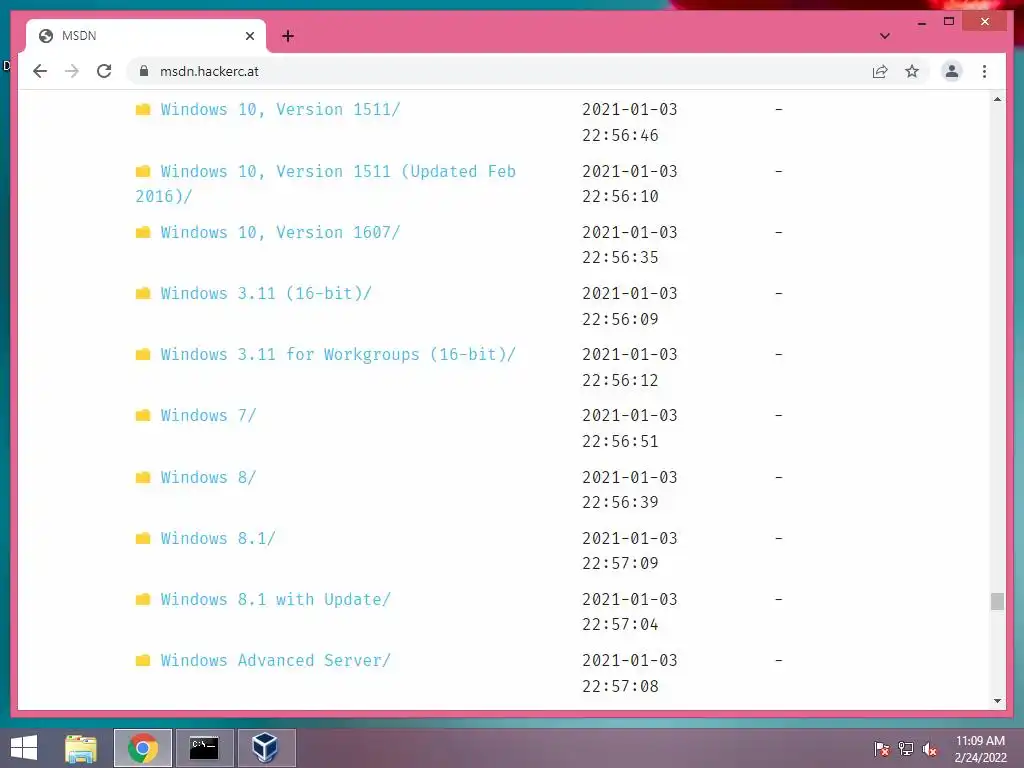The height and width of the screenshot is (768, 1024).
Task: Minimize the Chrome window
Action: pyautogui.click(x=921, y=22)
